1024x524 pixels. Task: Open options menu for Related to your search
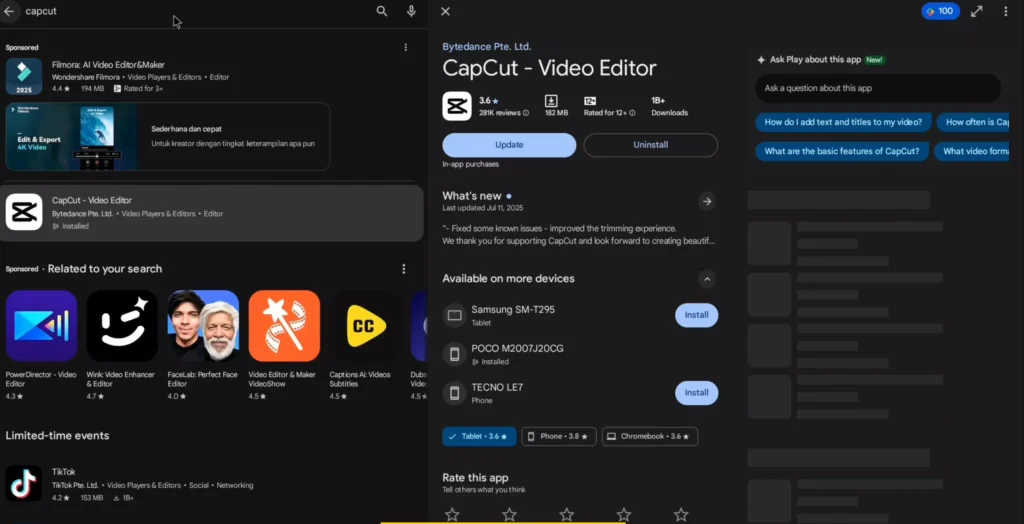click(404, 269)
